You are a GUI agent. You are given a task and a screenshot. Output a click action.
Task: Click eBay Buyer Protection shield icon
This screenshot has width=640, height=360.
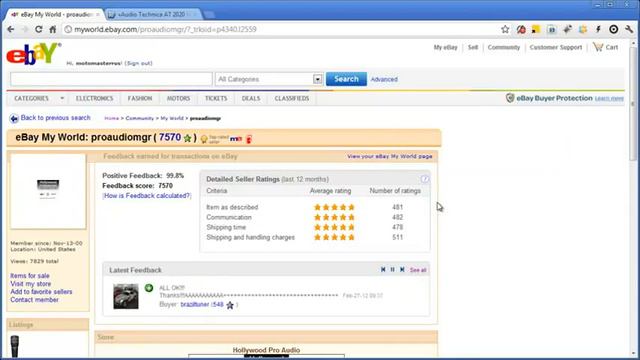(510, 98)
